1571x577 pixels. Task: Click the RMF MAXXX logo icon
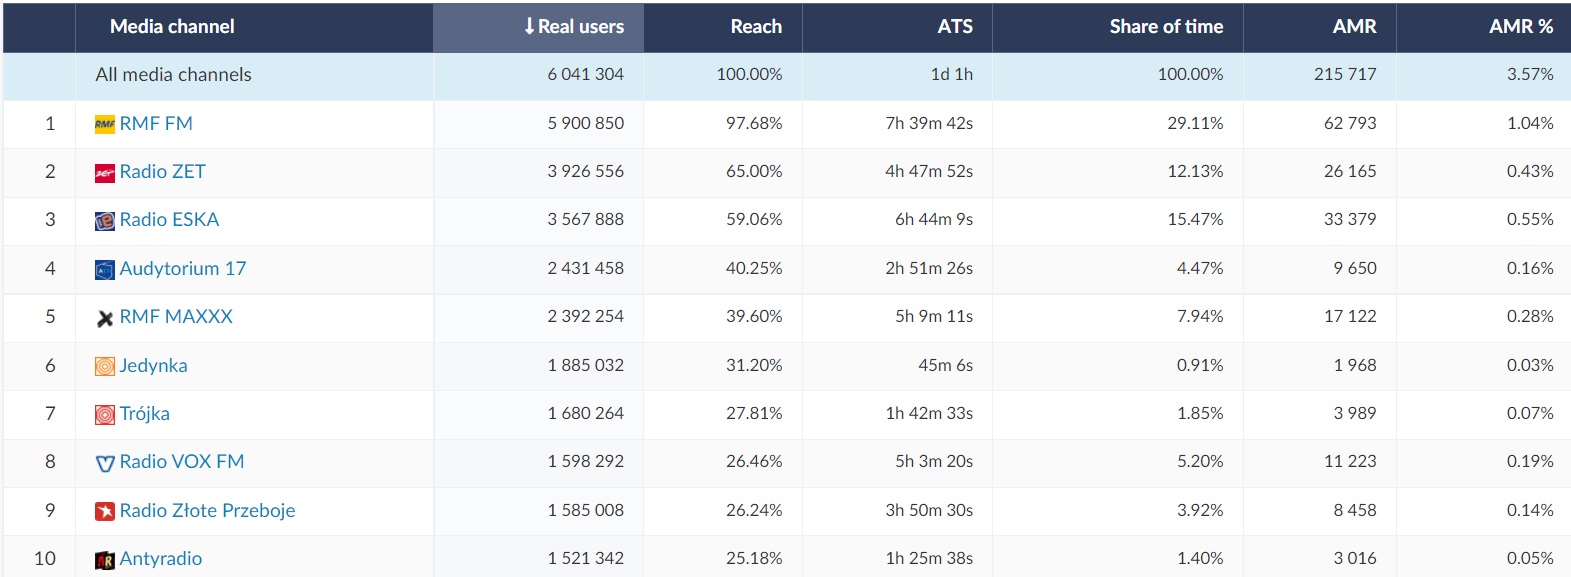[104, 318]
